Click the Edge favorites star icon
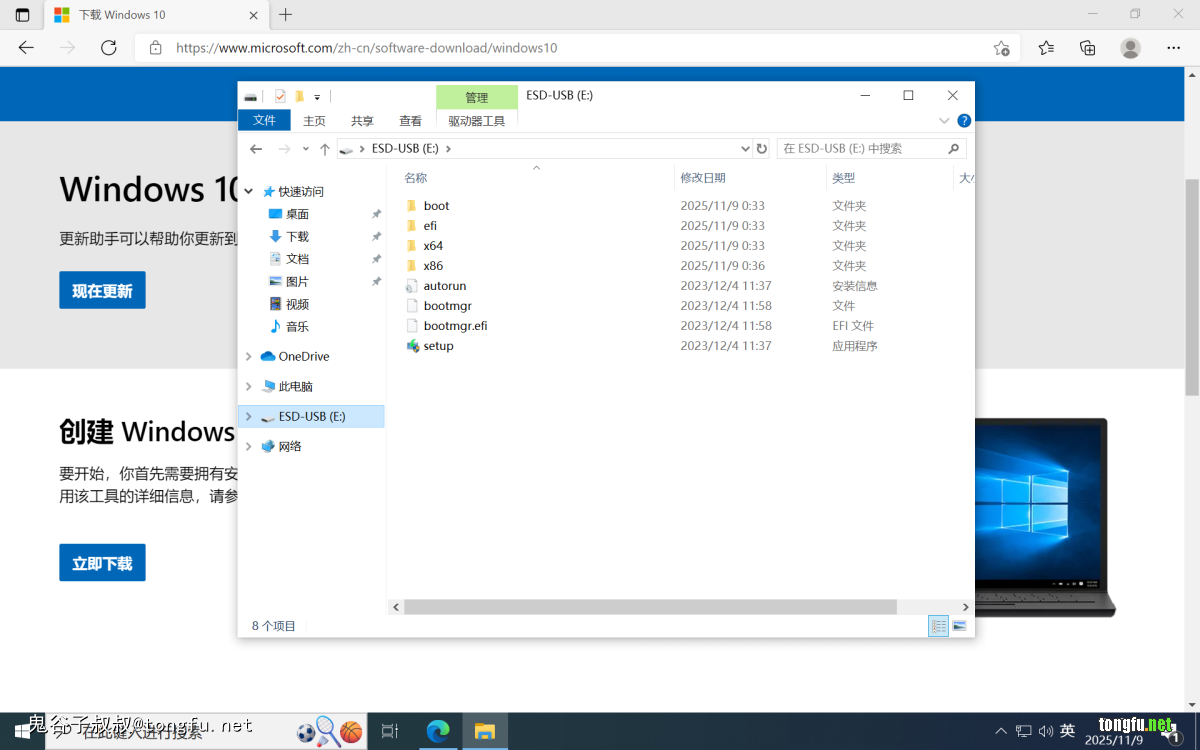Viewport: 1200px width, 750px height. click(x=1046, y=47)
